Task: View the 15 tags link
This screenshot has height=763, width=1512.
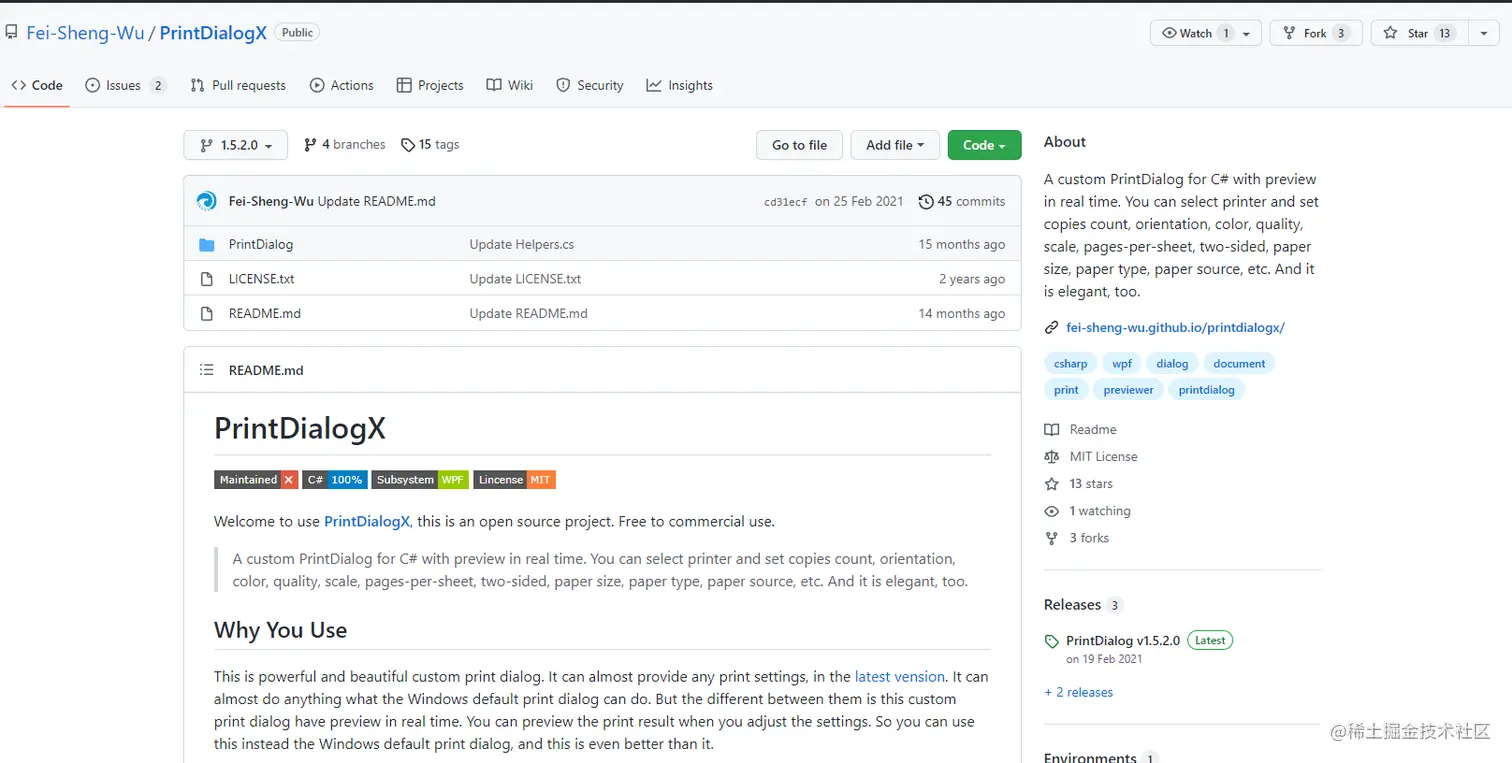Action: 430,144
